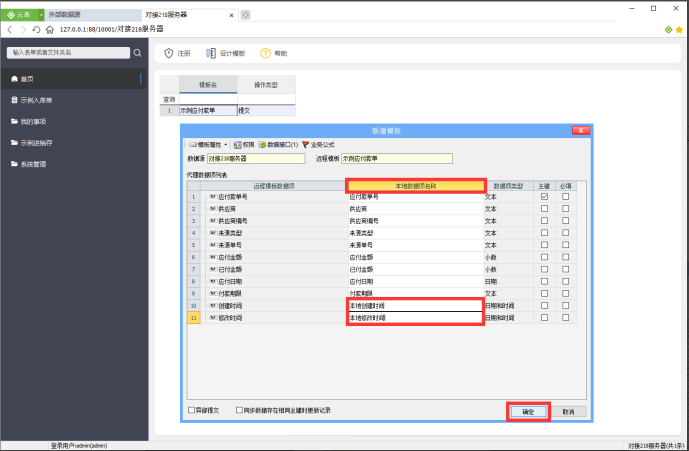The height and width of the screenshot is (451, 689).
Task: Click the 远程模板数据项 column header
Action: tap(274, 186)
